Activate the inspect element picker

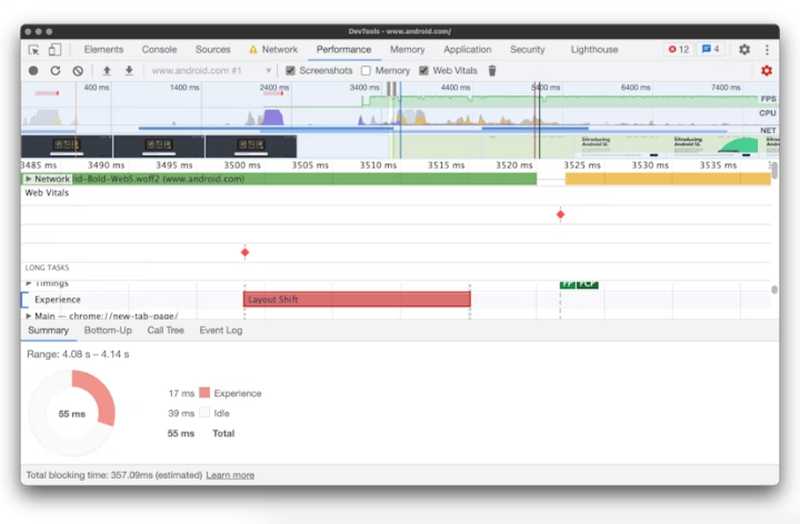(x=34, y=49)
